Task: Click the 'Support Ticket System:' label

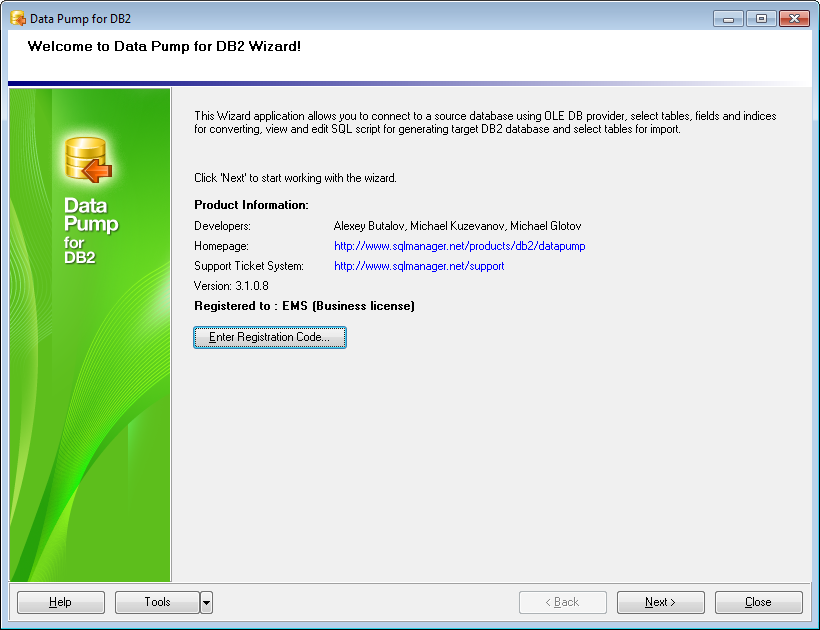Action: 248,266
